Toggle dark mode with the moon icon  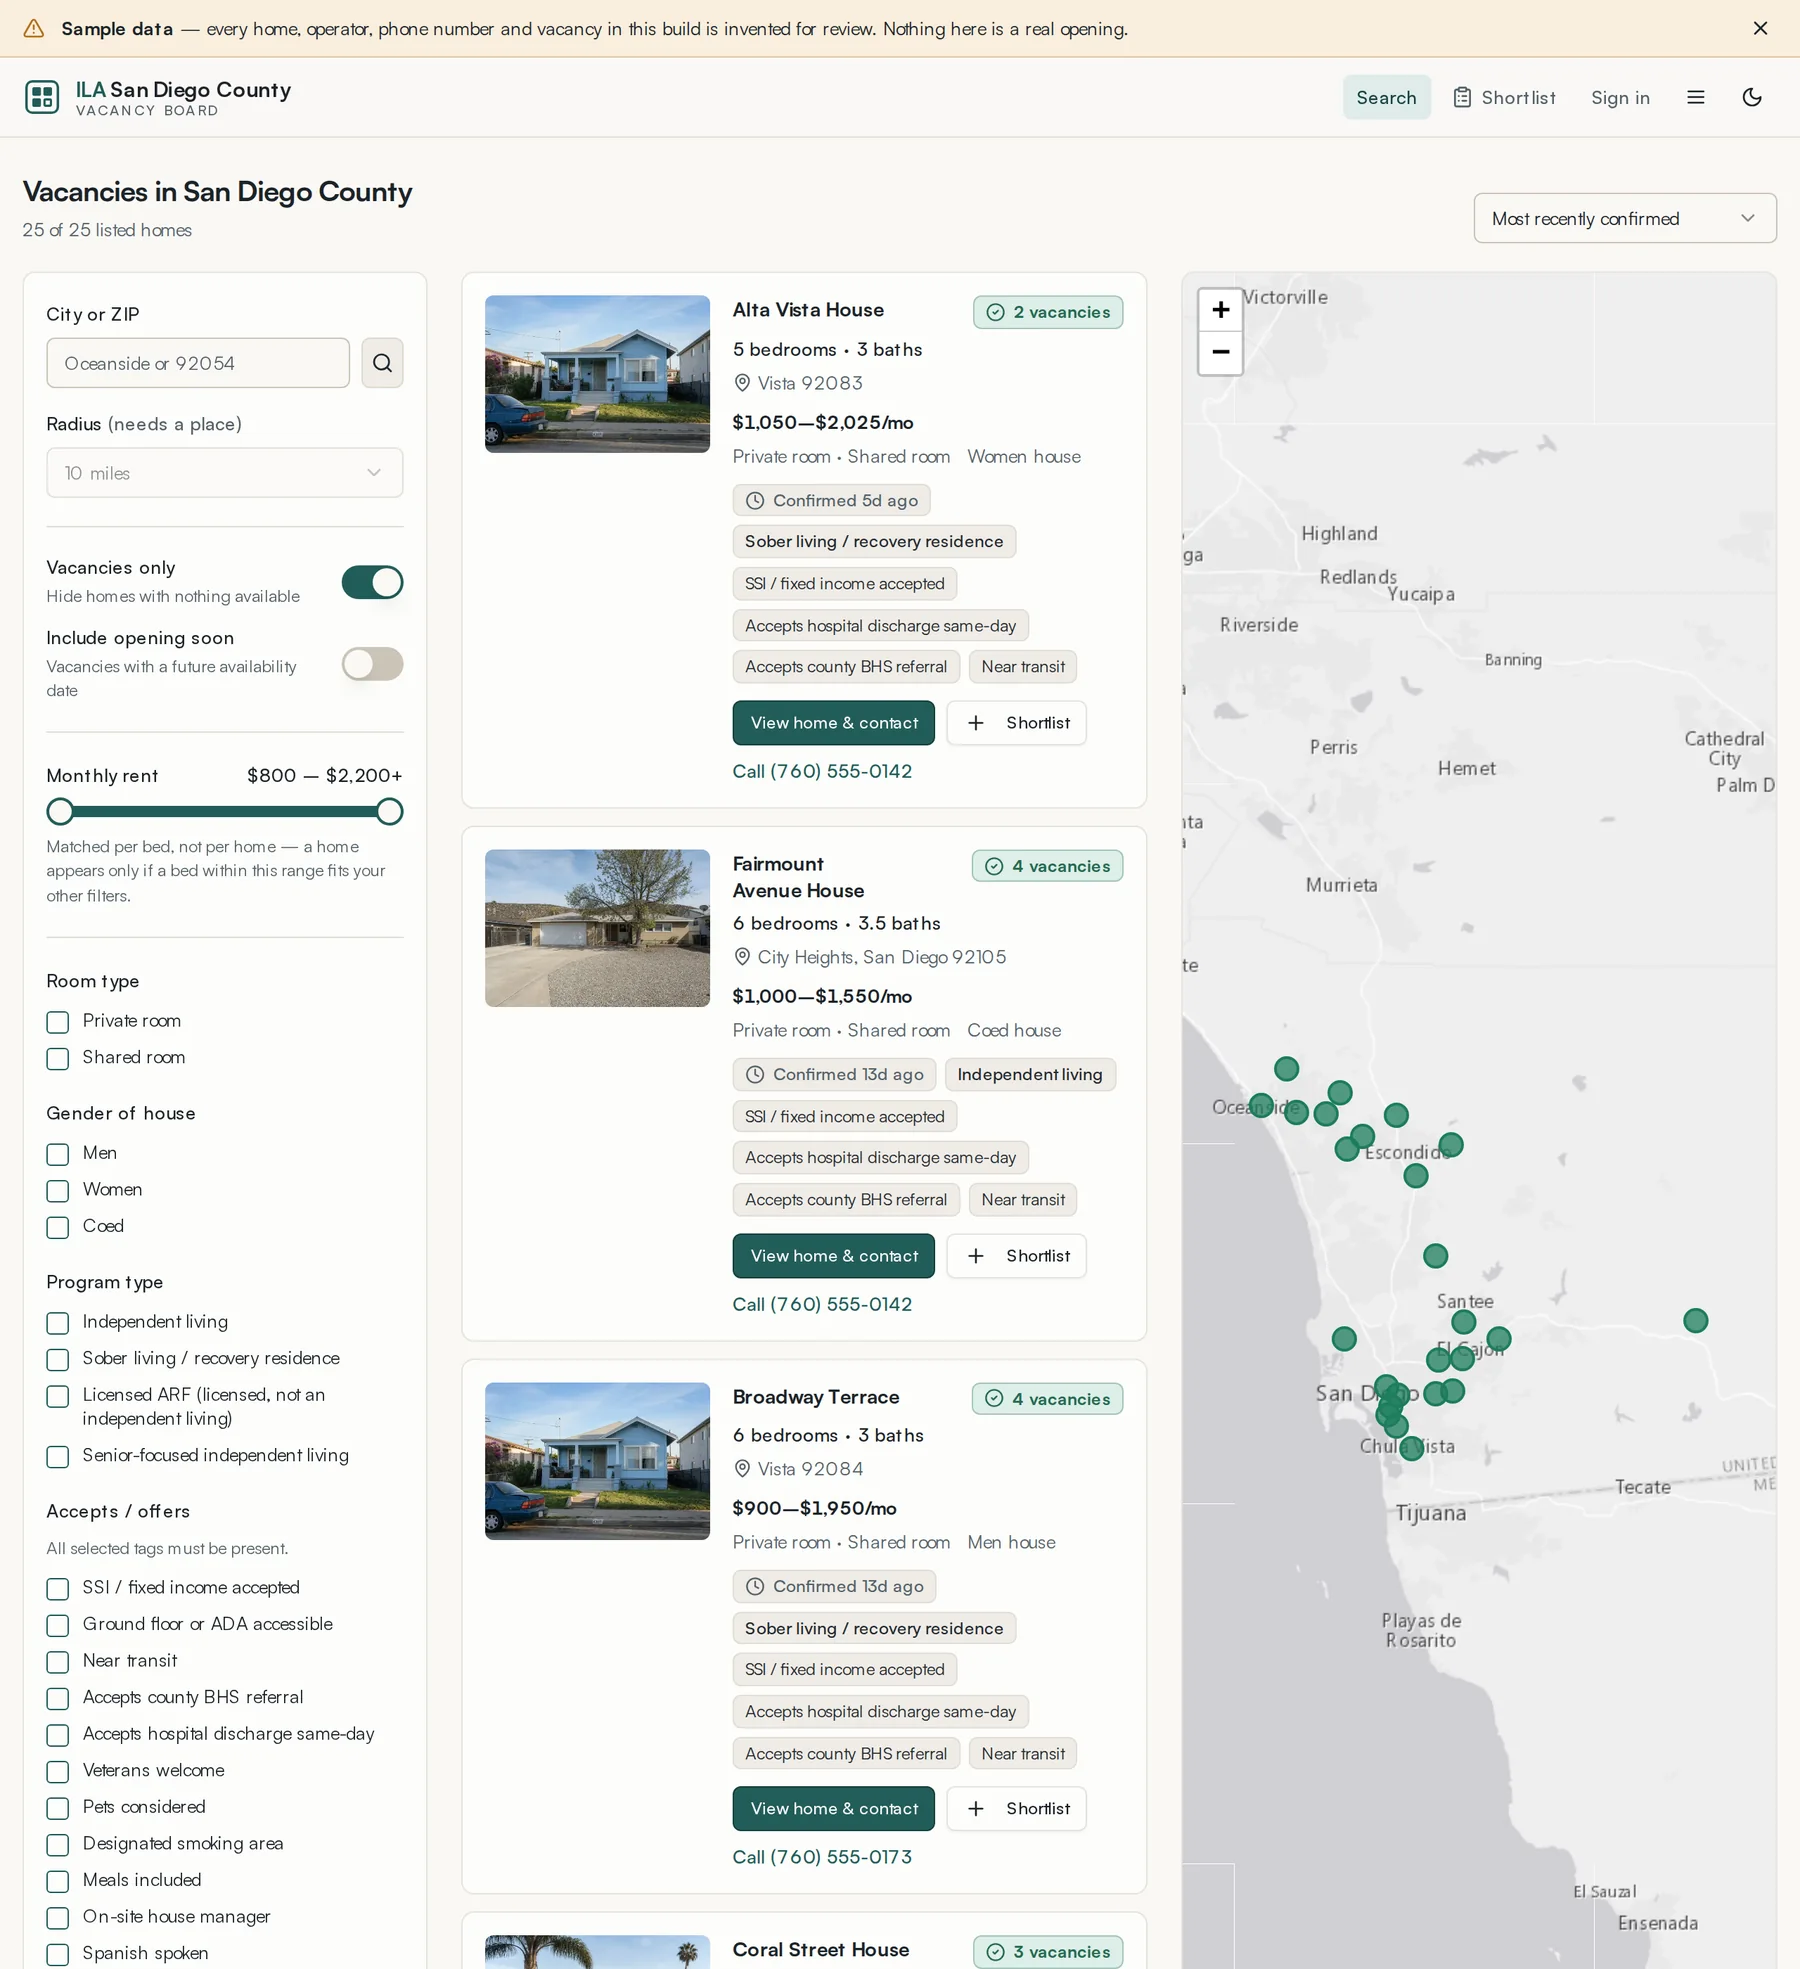click(1751, 97)
